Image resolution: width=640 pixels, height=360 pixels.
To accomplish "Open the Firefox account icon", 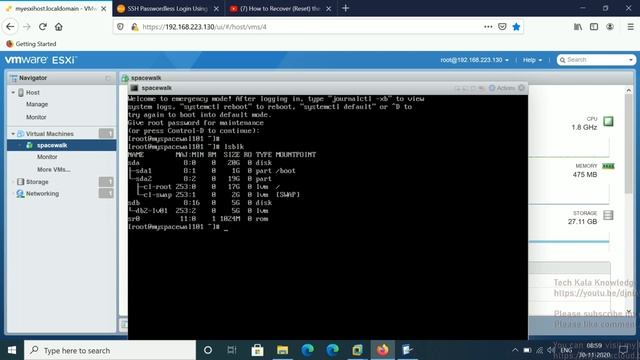I will (x=610, y=27).
